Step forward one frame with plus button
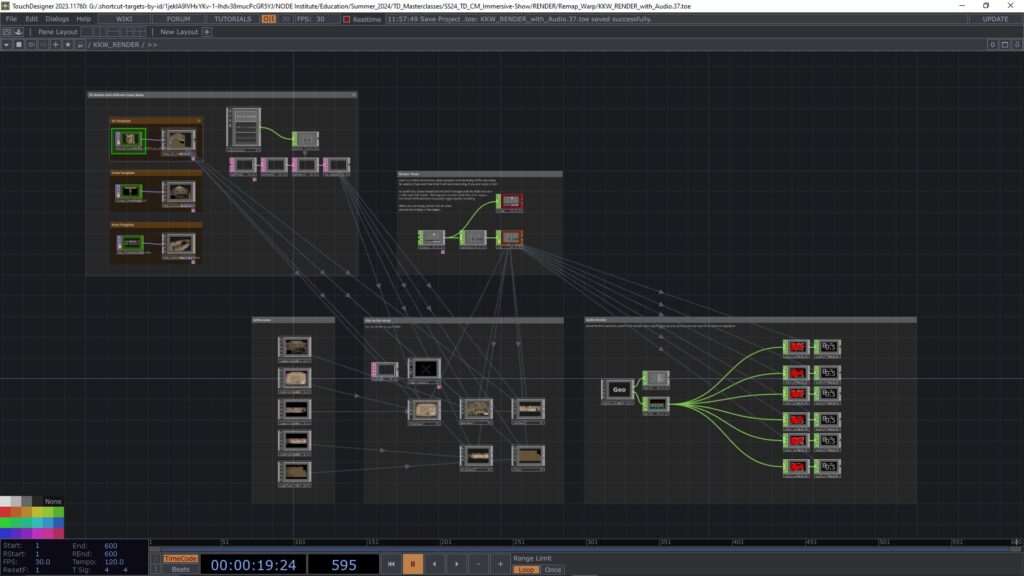The image size is (1024, 576). coord(500,565)
